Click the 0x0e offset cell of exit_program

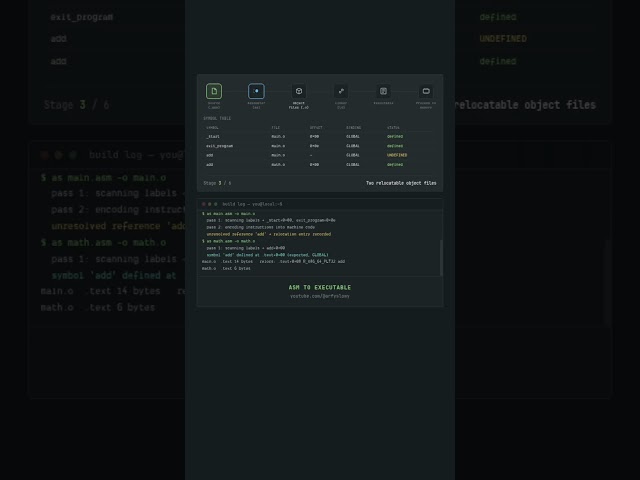(314, 146)
